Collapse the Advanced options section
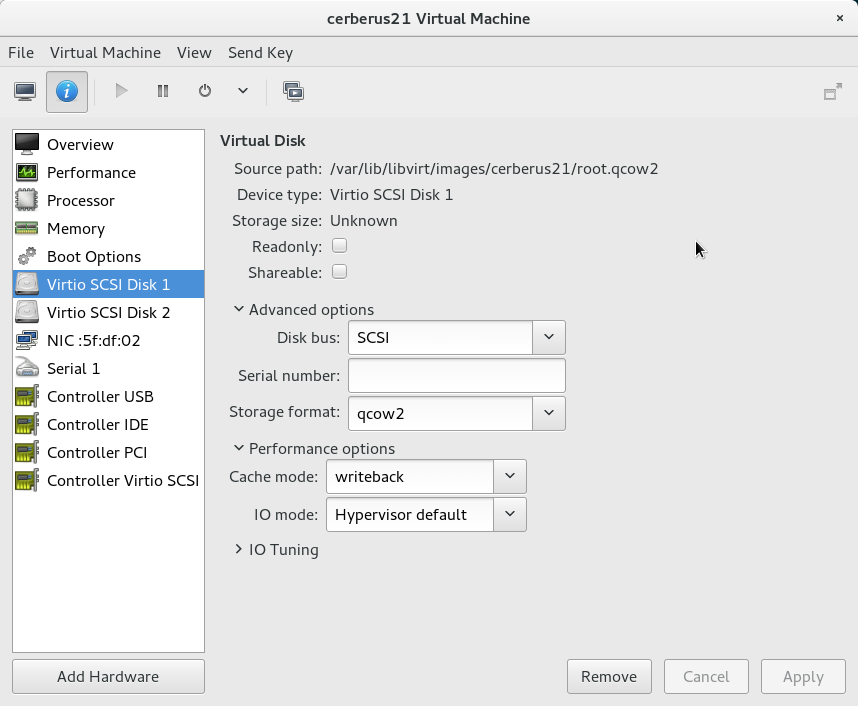Viewport: 858px width, 706px height. tap(304, 310)
